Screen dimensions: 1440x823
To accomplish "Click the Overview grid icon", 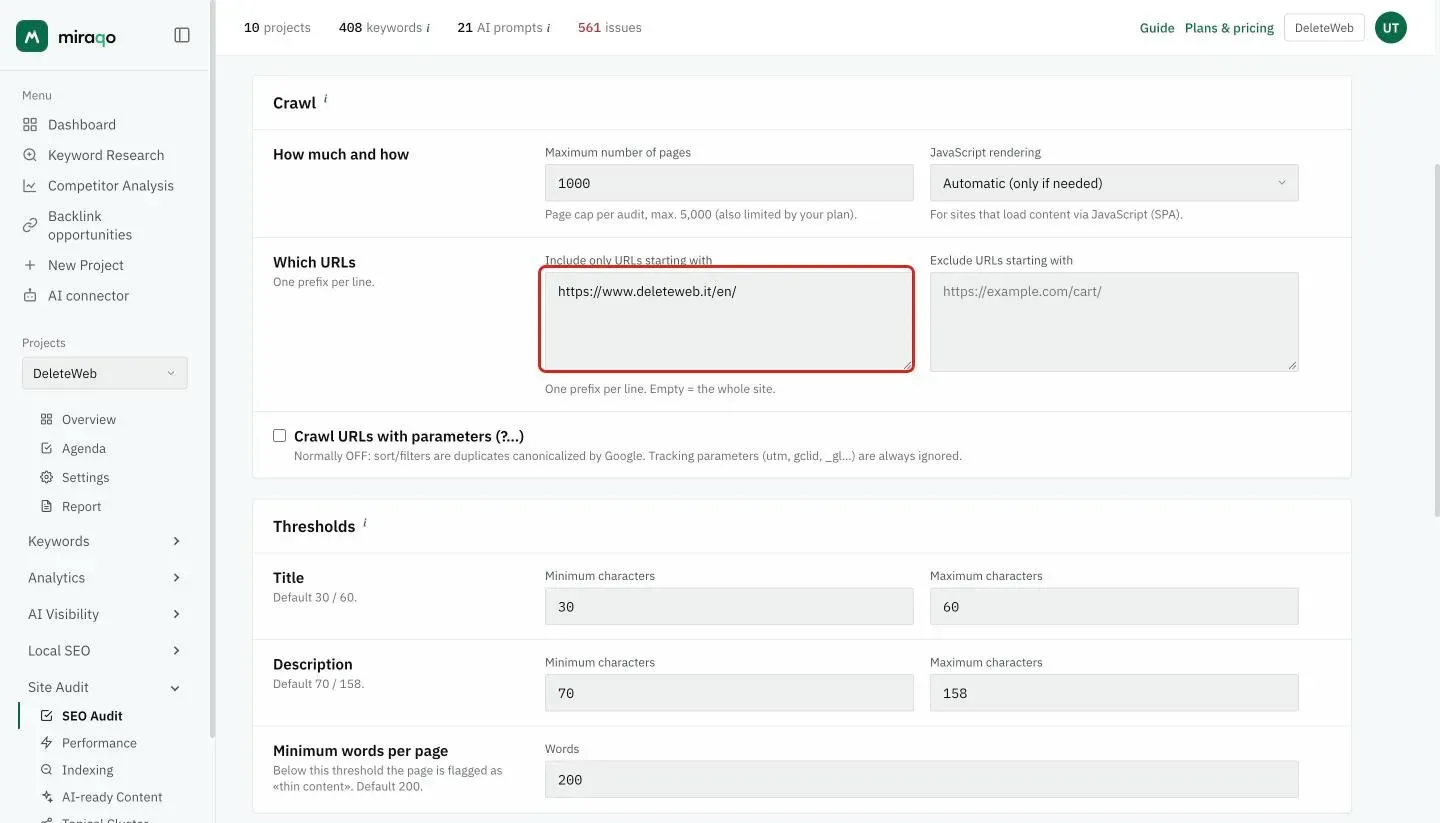I will [46, 419].
